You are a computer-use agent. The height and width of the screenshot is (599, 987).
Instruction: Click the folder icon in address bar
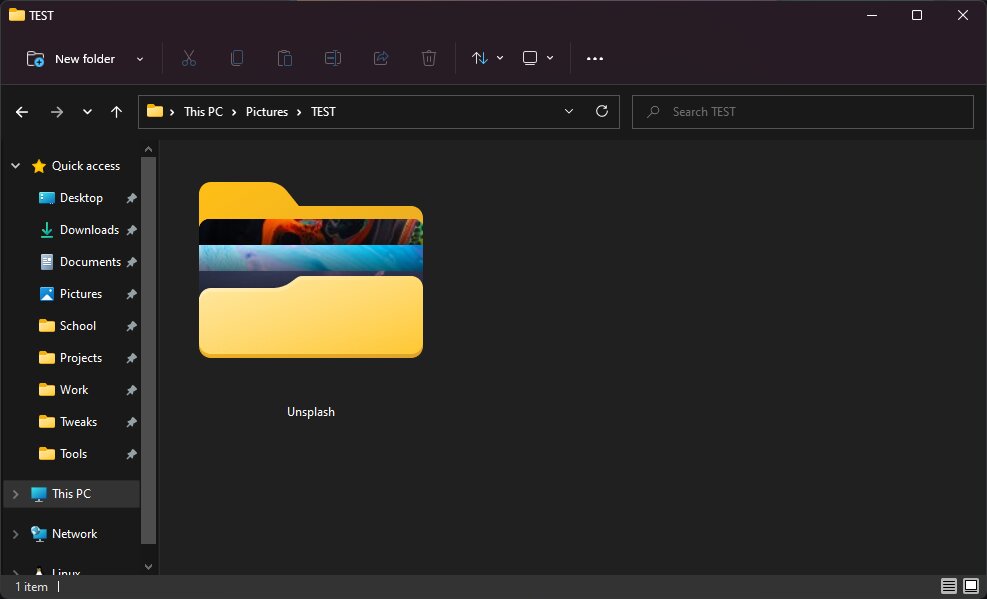[155, 111]
